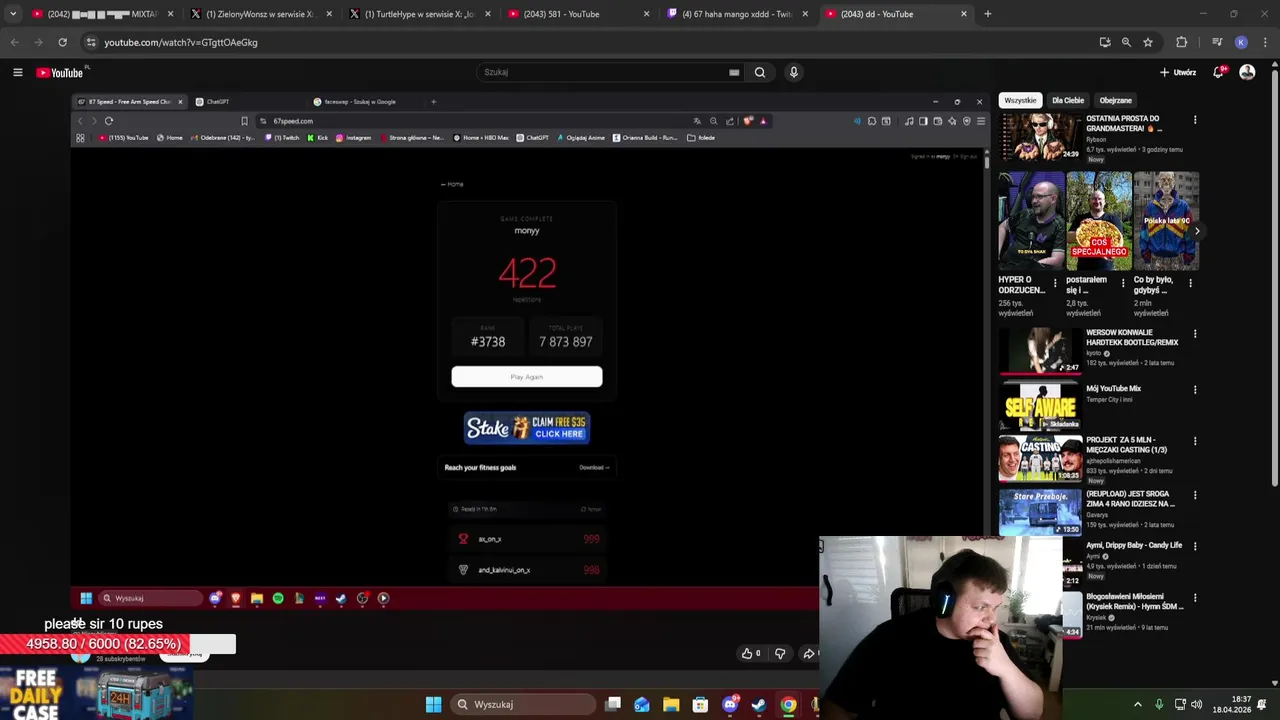Open Discord from the taskbar
The width and height of the screenshot is (1280, 720).
(730, 704)
